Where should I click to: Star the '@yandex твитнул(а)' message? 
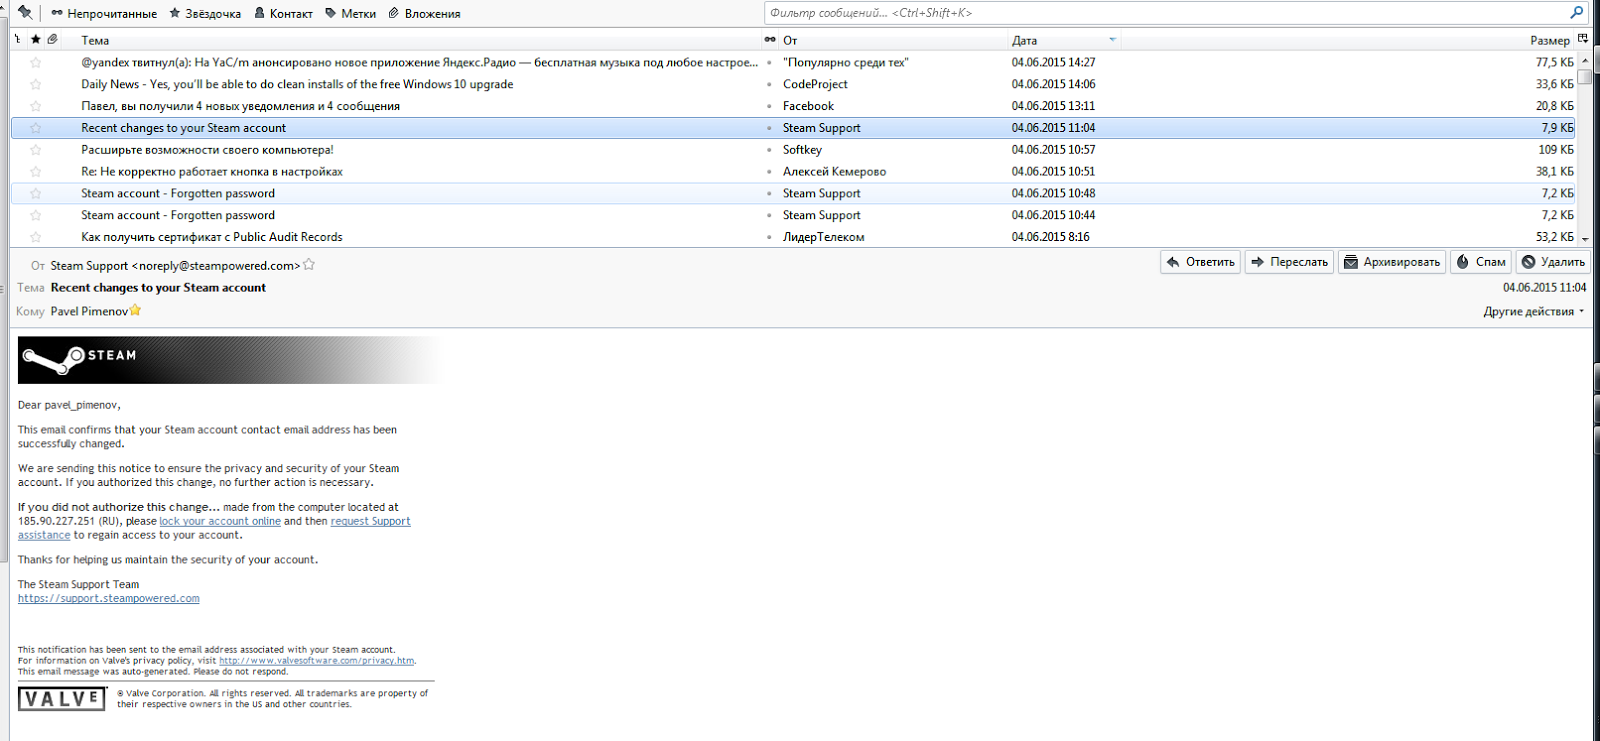coord(36,62)
